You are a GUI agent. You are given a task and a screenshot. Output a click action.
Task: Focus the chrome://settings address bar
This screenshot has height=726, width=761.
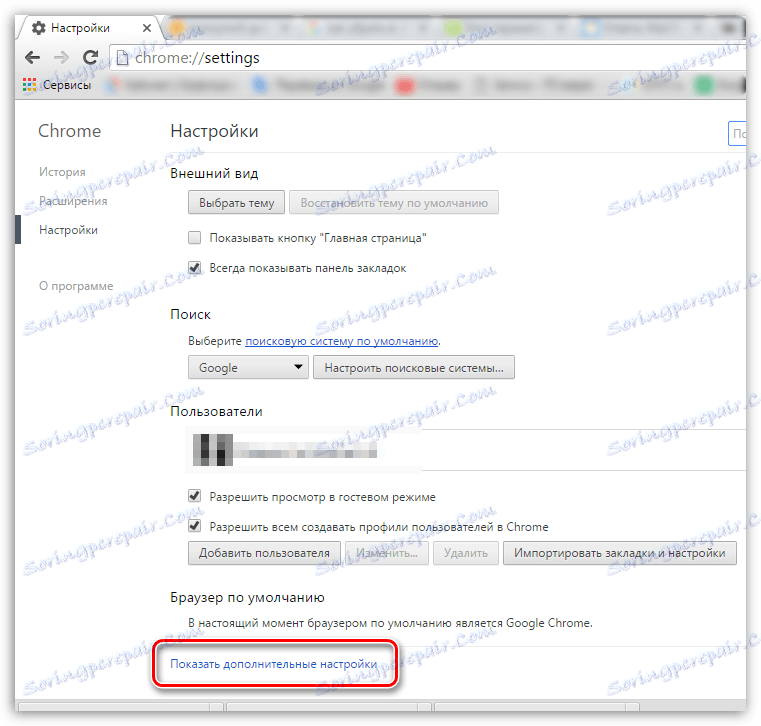tap(427, 58)
